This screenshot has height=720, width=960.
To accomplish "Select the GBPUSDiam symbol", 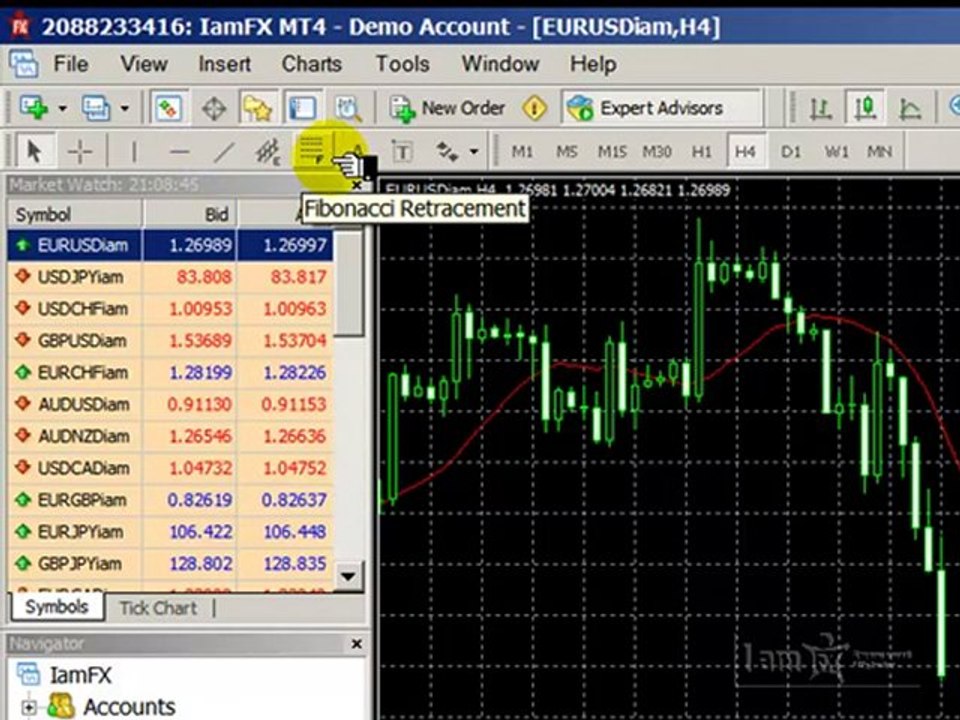I will [83, 340].
